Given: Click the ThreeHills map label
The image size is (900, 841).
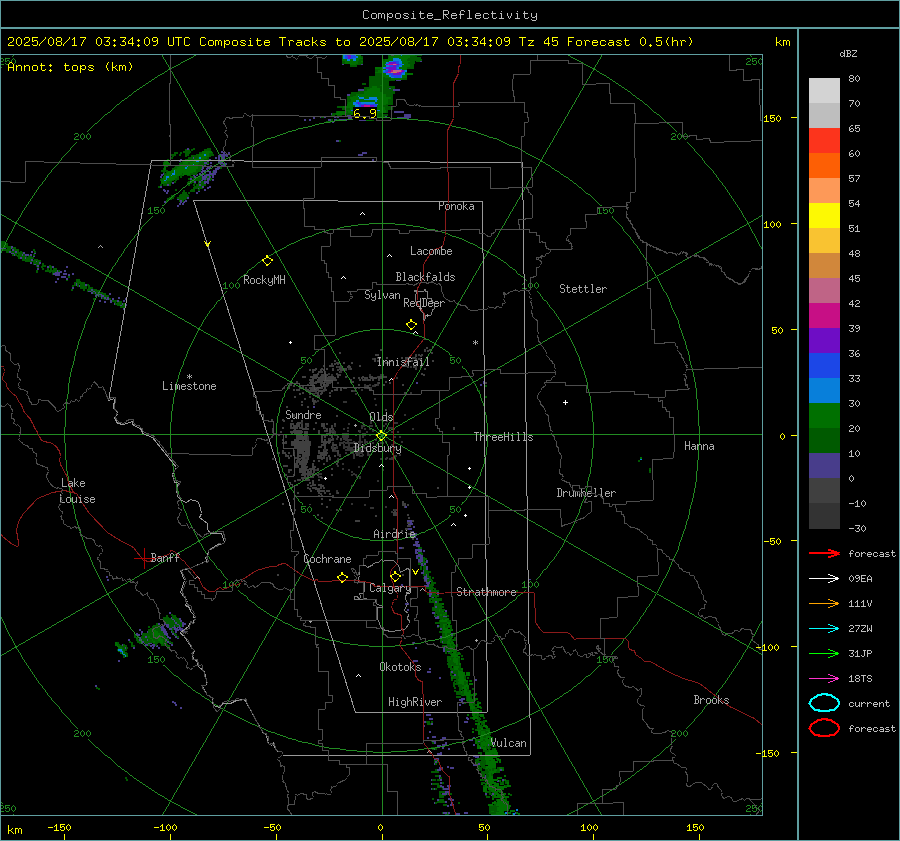Looking at the screenshot, I should click(x=503, y=437).
